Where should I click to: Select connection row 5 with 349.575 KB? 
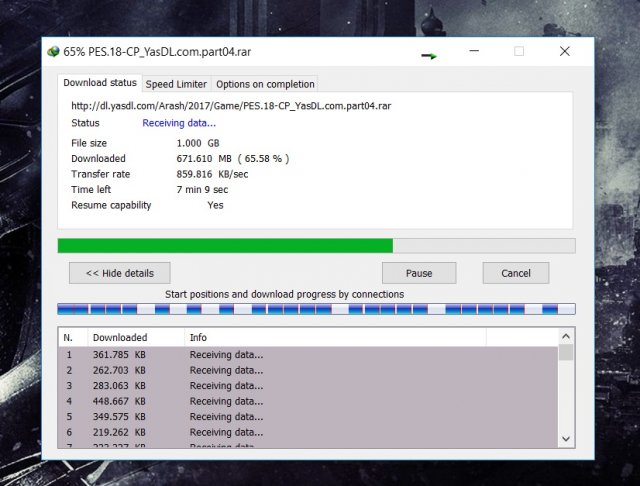[308, 417]
